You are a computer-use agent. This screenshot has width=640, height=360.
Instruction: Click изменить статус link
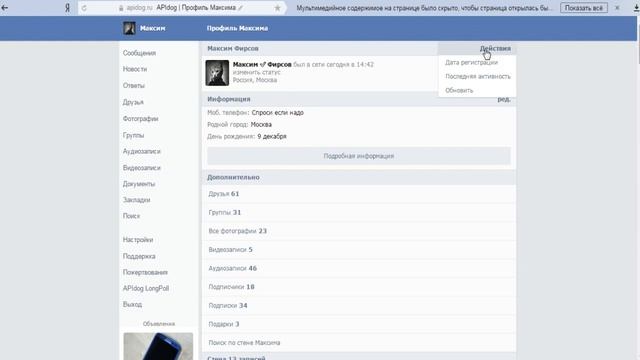click(x=256, y=72)
